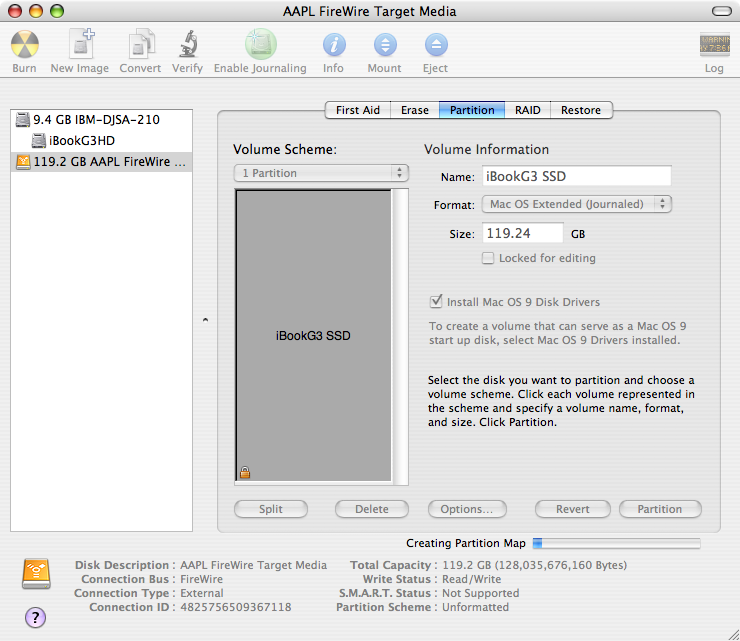Select the 9.4 GB IBM-DJSA-210 disk
The height and width of the screenshot is (641, 740).
[101, 120]
